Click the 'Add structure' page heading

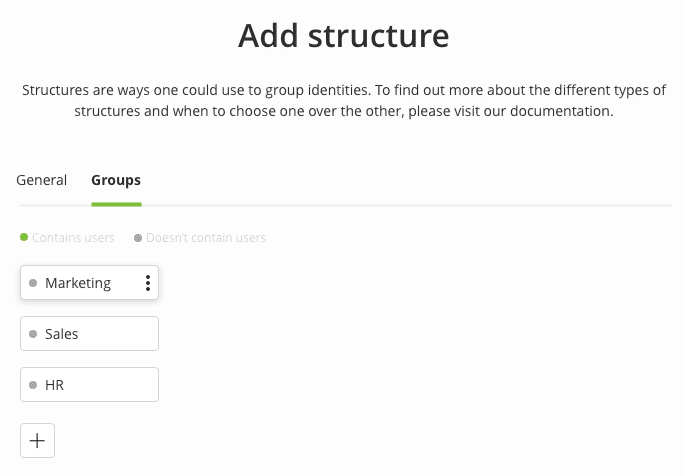tap(343, 37)
